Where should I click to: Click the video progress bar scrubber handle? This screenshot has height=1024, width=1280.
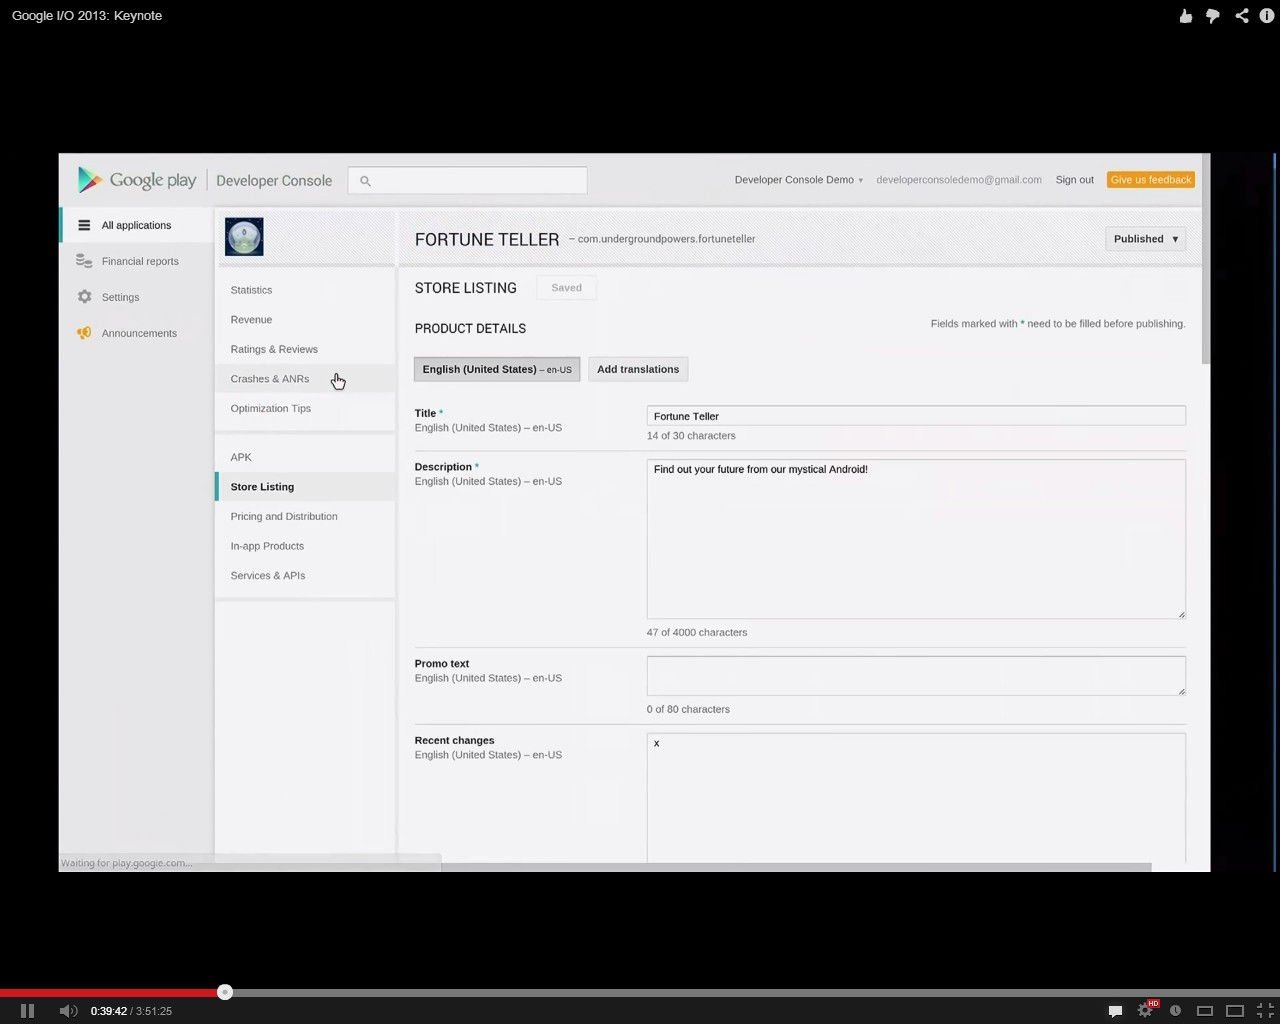225,992
